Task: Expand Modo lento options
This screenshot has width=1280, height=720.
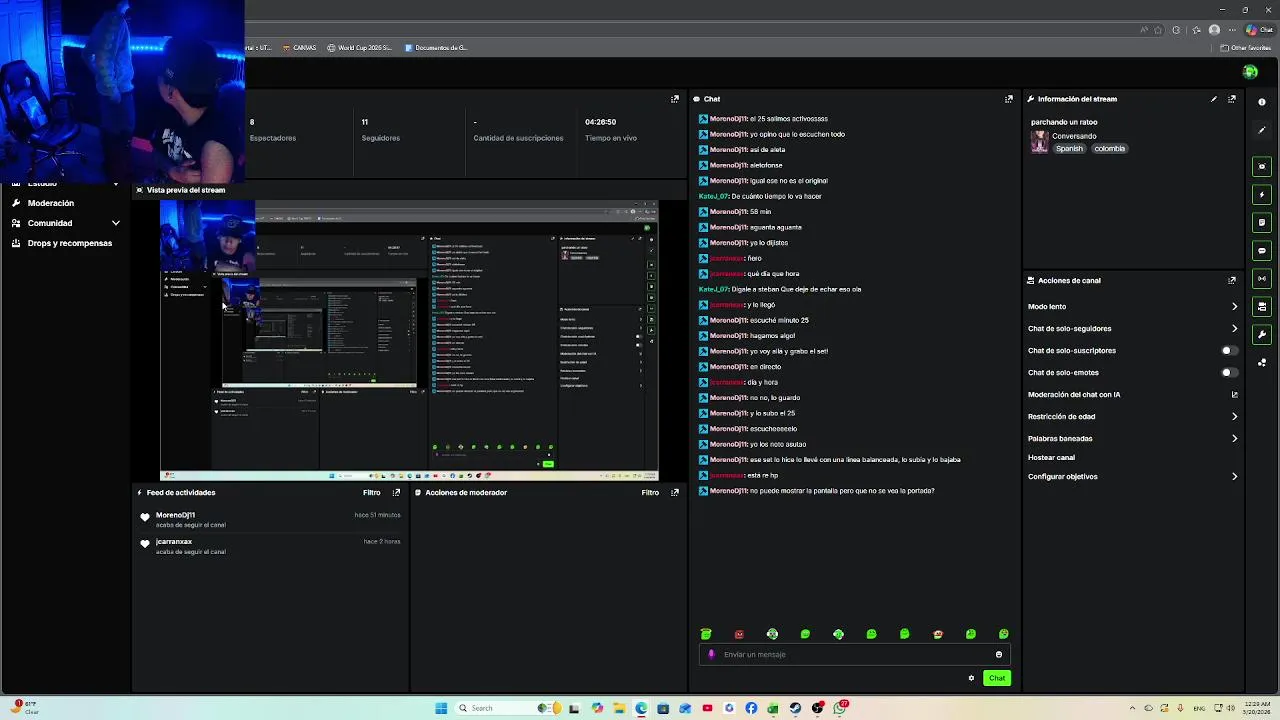Action: [x=1234, y=306]
